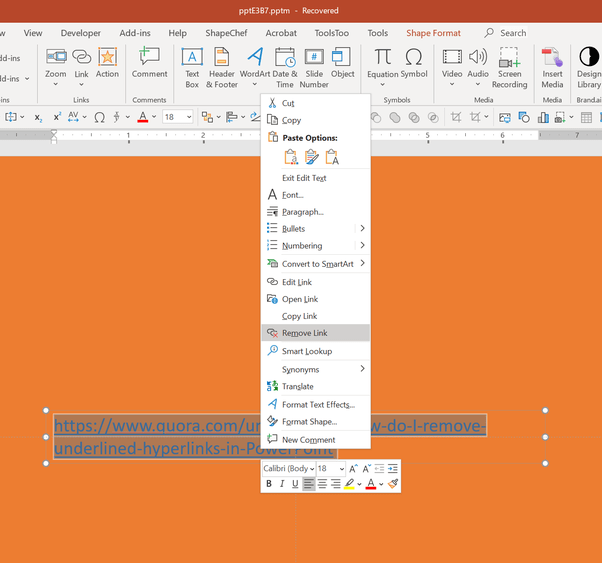Viewport: 602px width, 563px height.
Task: Apply yellow text highlight color
Action: click(349, 484)
